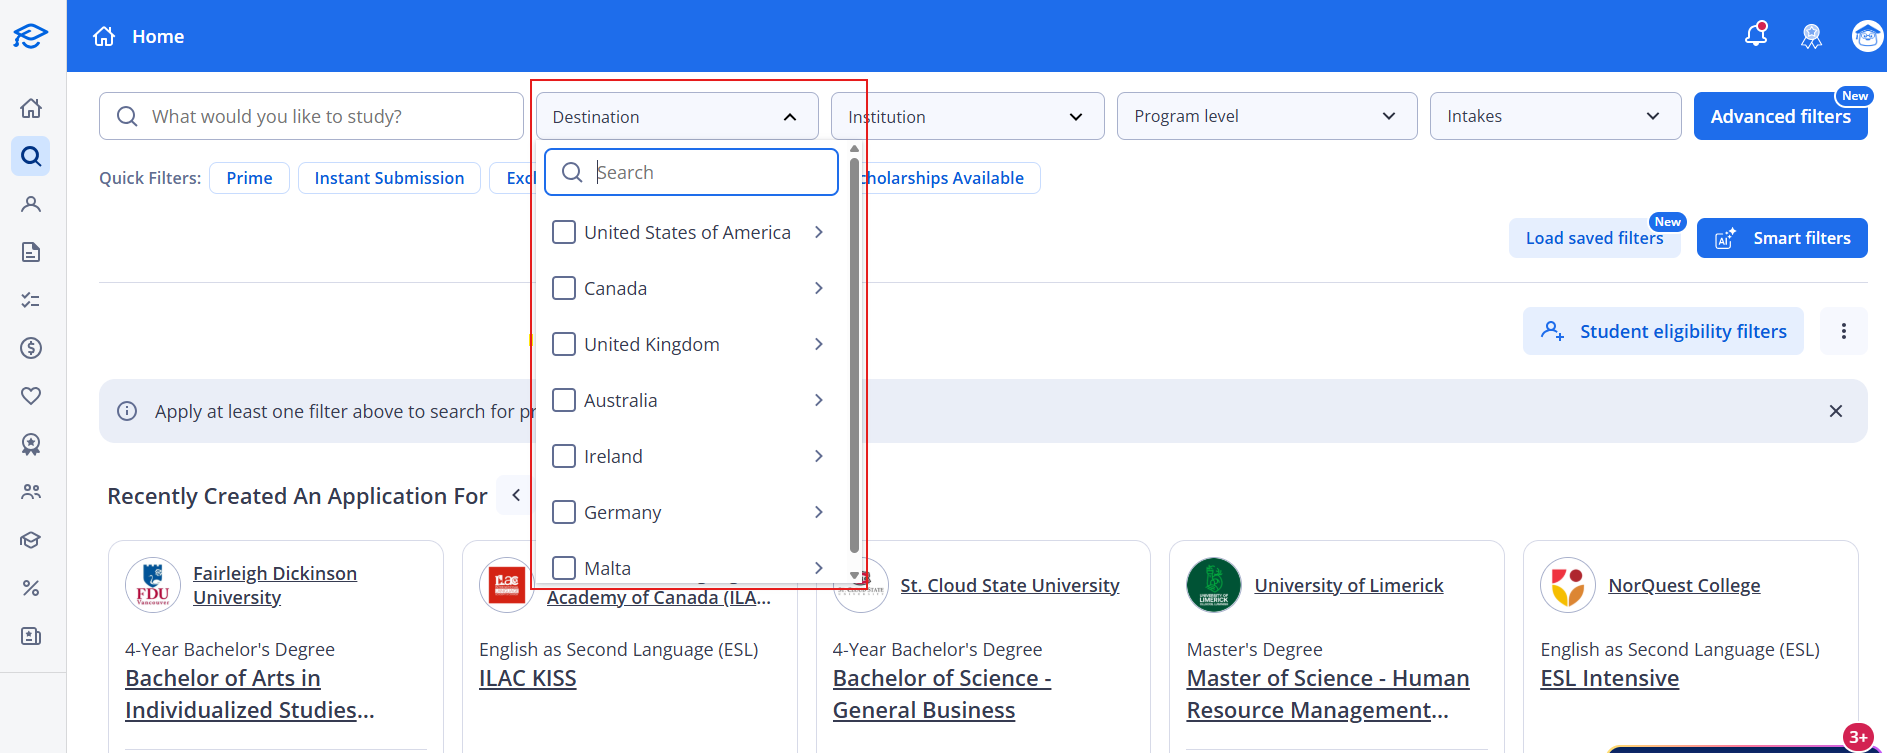This screenshot has height=753, width=1887.
Task: Open University of Limerick link
Action: (x=1348, y=585)
